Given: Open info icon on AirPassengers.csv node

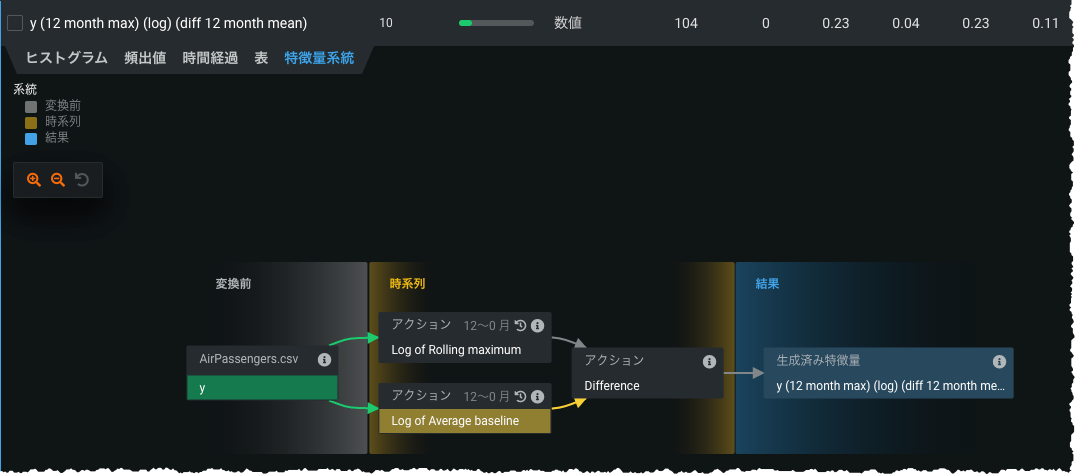Looking at the screenshot, I should click(x=324, y=360).
